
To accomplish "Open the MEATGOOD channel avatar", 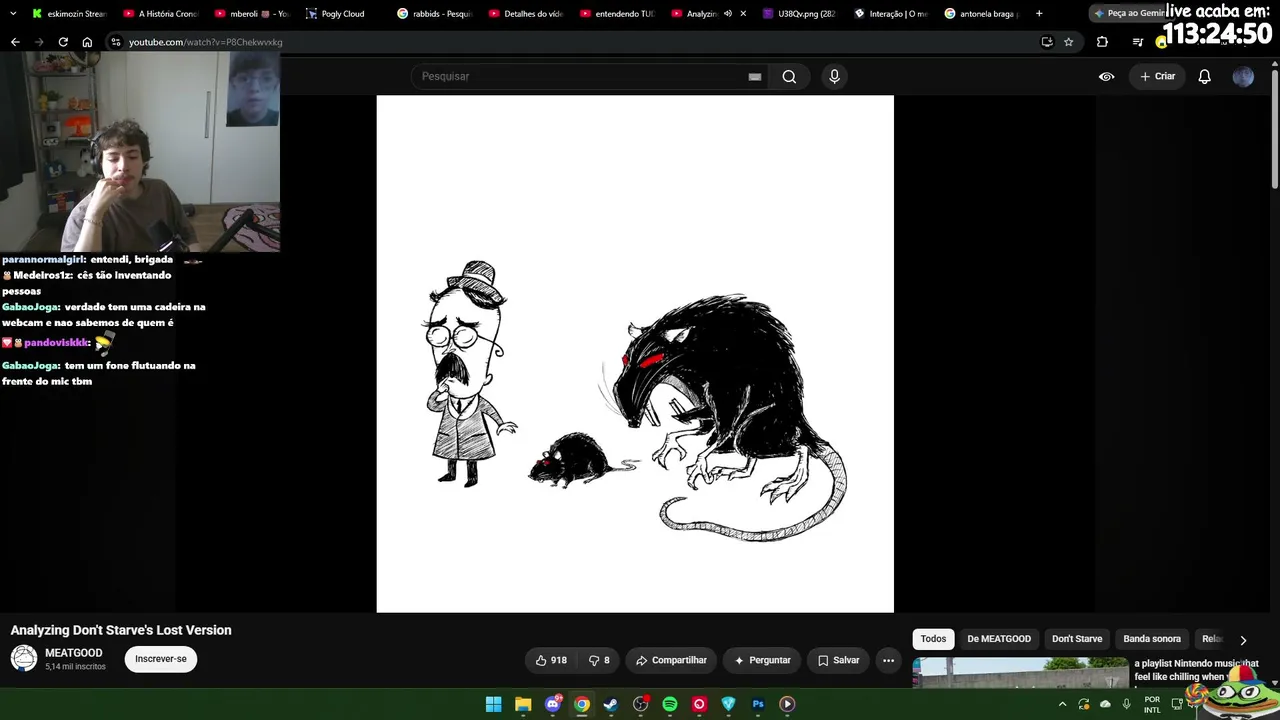I will (x=24, y=659).
